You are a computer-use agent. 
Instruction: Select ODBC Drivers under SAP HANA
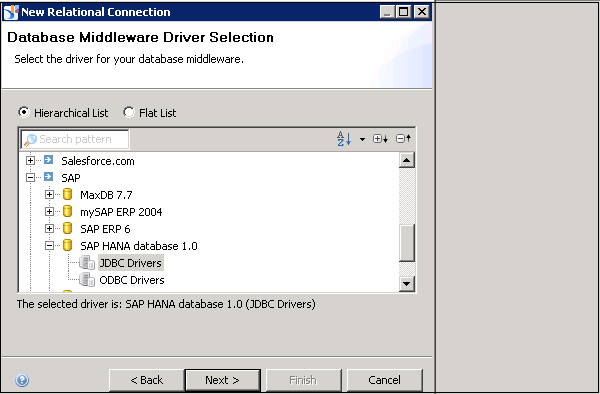132,280
